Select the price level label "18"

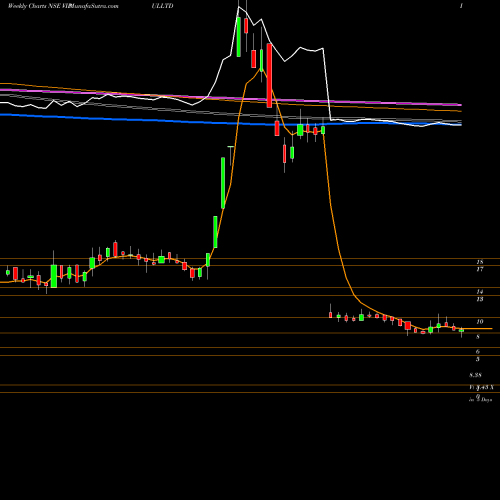(x=480, y=262)
